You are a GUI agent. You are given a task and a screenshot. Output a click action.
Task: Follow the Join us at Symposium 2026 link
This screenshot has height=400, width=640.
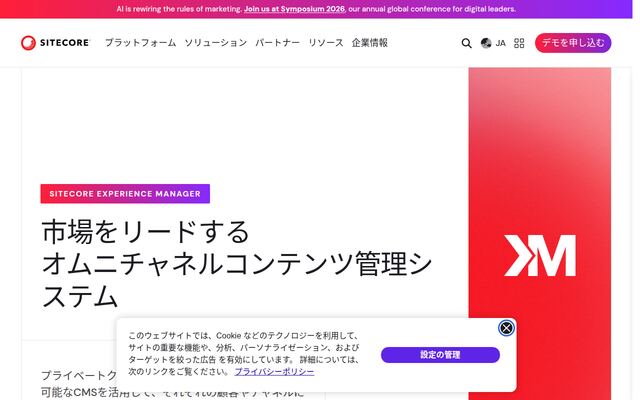pyautogui.click(x=294, y=9)
